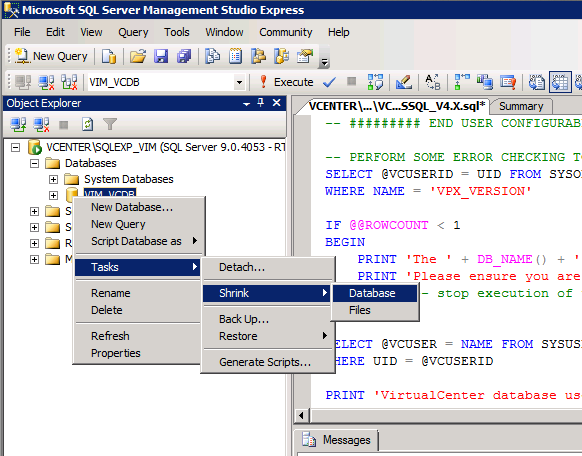Viewport: 582px width, 456px height.
Task: Click the Disconnect icon in Object Explorer
Action: tap(41, 125)
